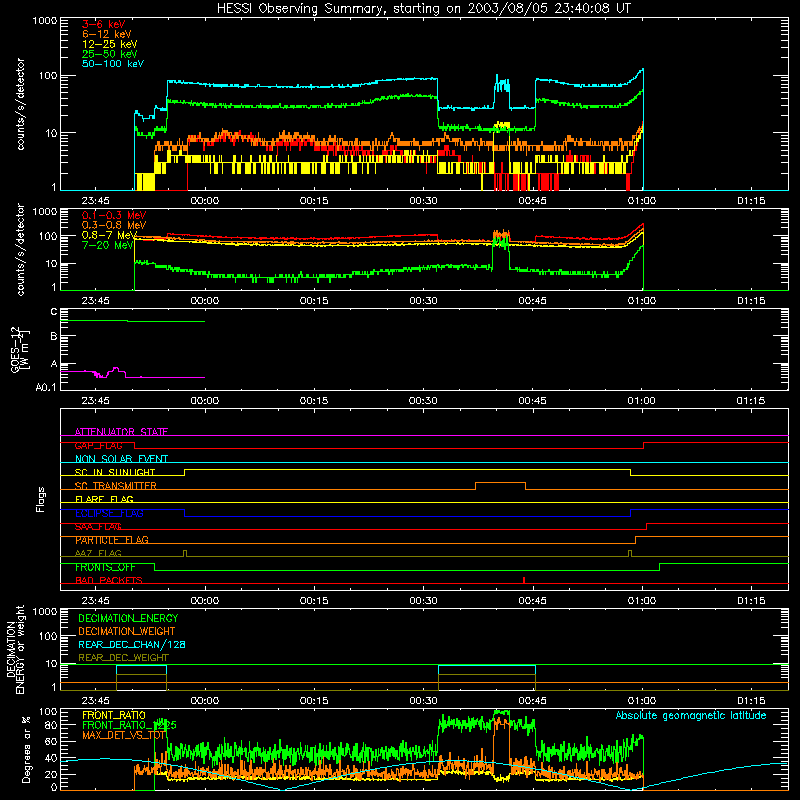Screen dimensions: 800x800
Task: Select the SC_TRANSMITTER flag label
Action: pyautogui.click(x=116, y=486)
